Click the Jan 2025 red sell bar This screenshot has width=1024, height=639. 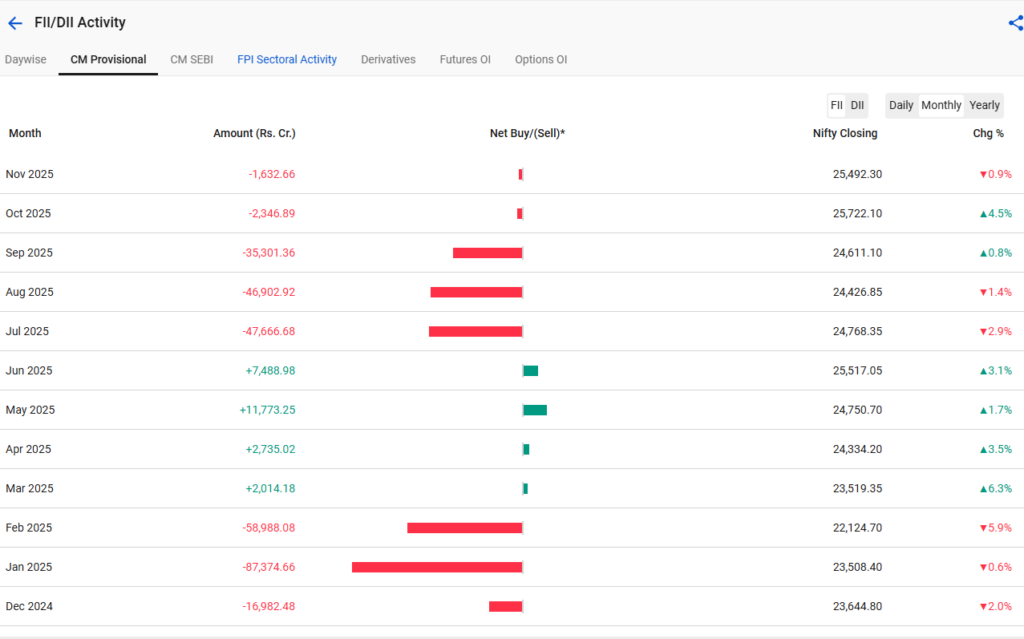(x=437, y=567)
